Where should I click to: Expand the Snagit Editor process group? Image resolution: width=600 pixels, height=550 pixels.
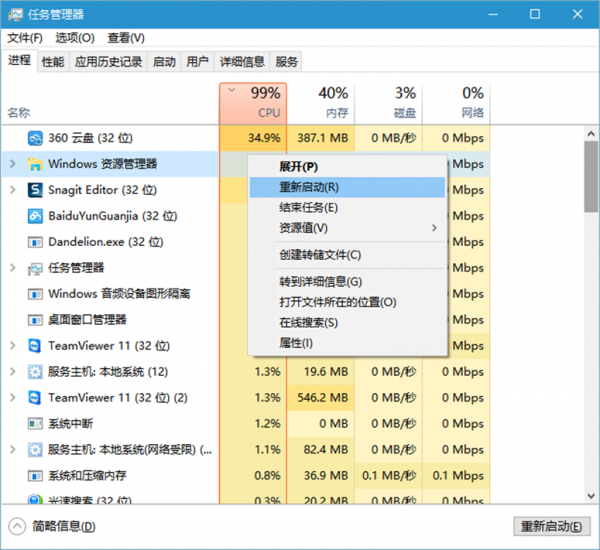pos(13,190)
